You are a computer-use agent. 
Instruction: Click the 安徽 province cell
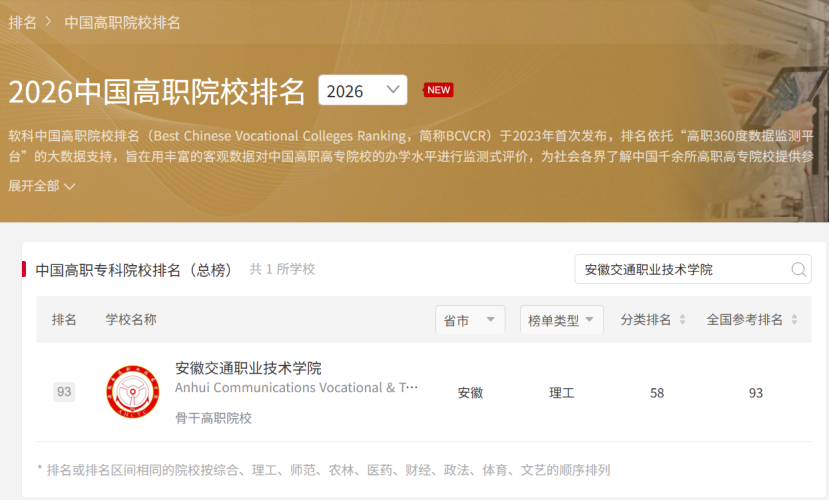pos(470,393)
